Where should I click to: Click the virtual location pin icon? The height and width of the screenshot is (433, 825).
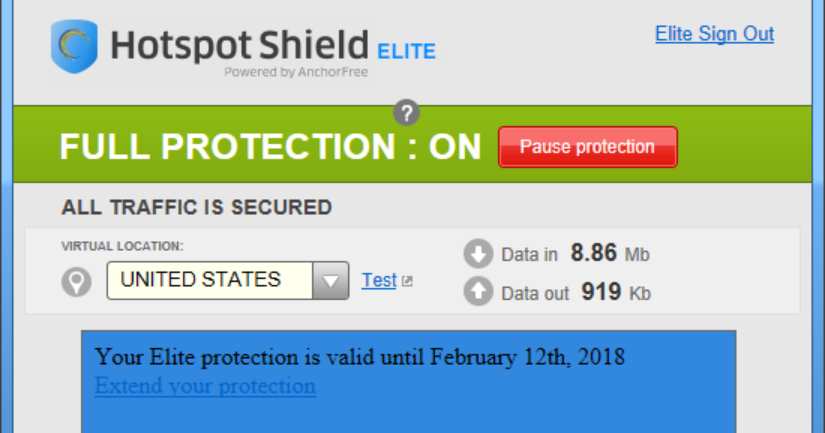(76, 282)
